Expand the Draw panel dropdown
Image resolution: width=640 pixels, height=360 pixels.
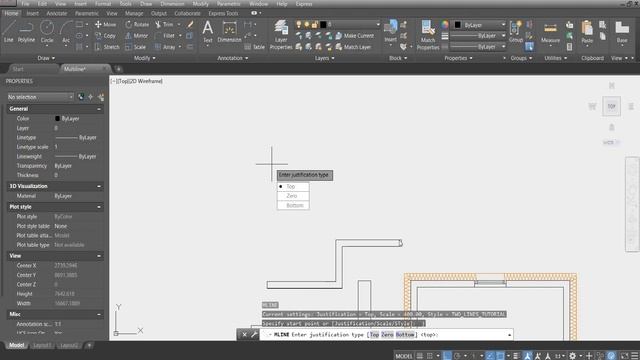(x=46, y=58)
